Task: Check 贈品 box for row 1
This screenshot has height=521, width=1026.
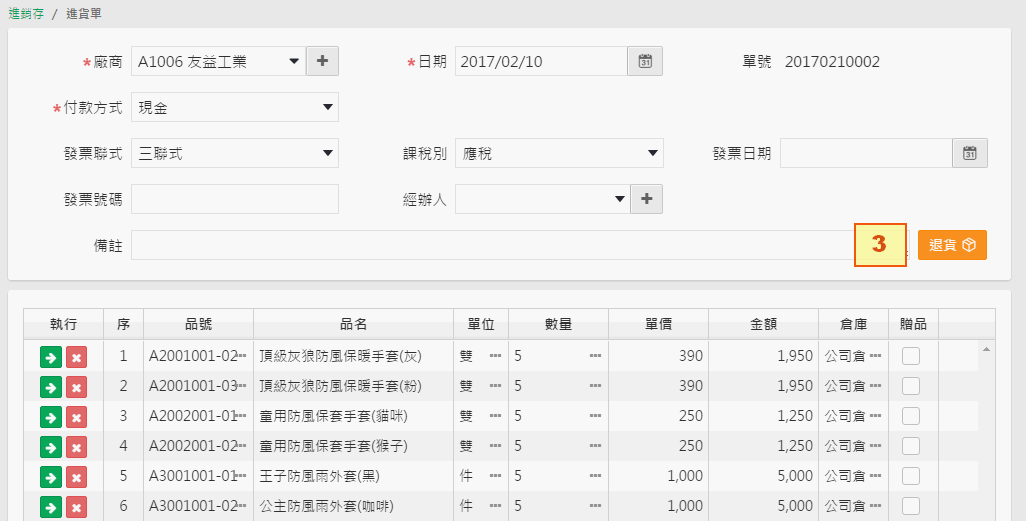Action: (911, 356)
